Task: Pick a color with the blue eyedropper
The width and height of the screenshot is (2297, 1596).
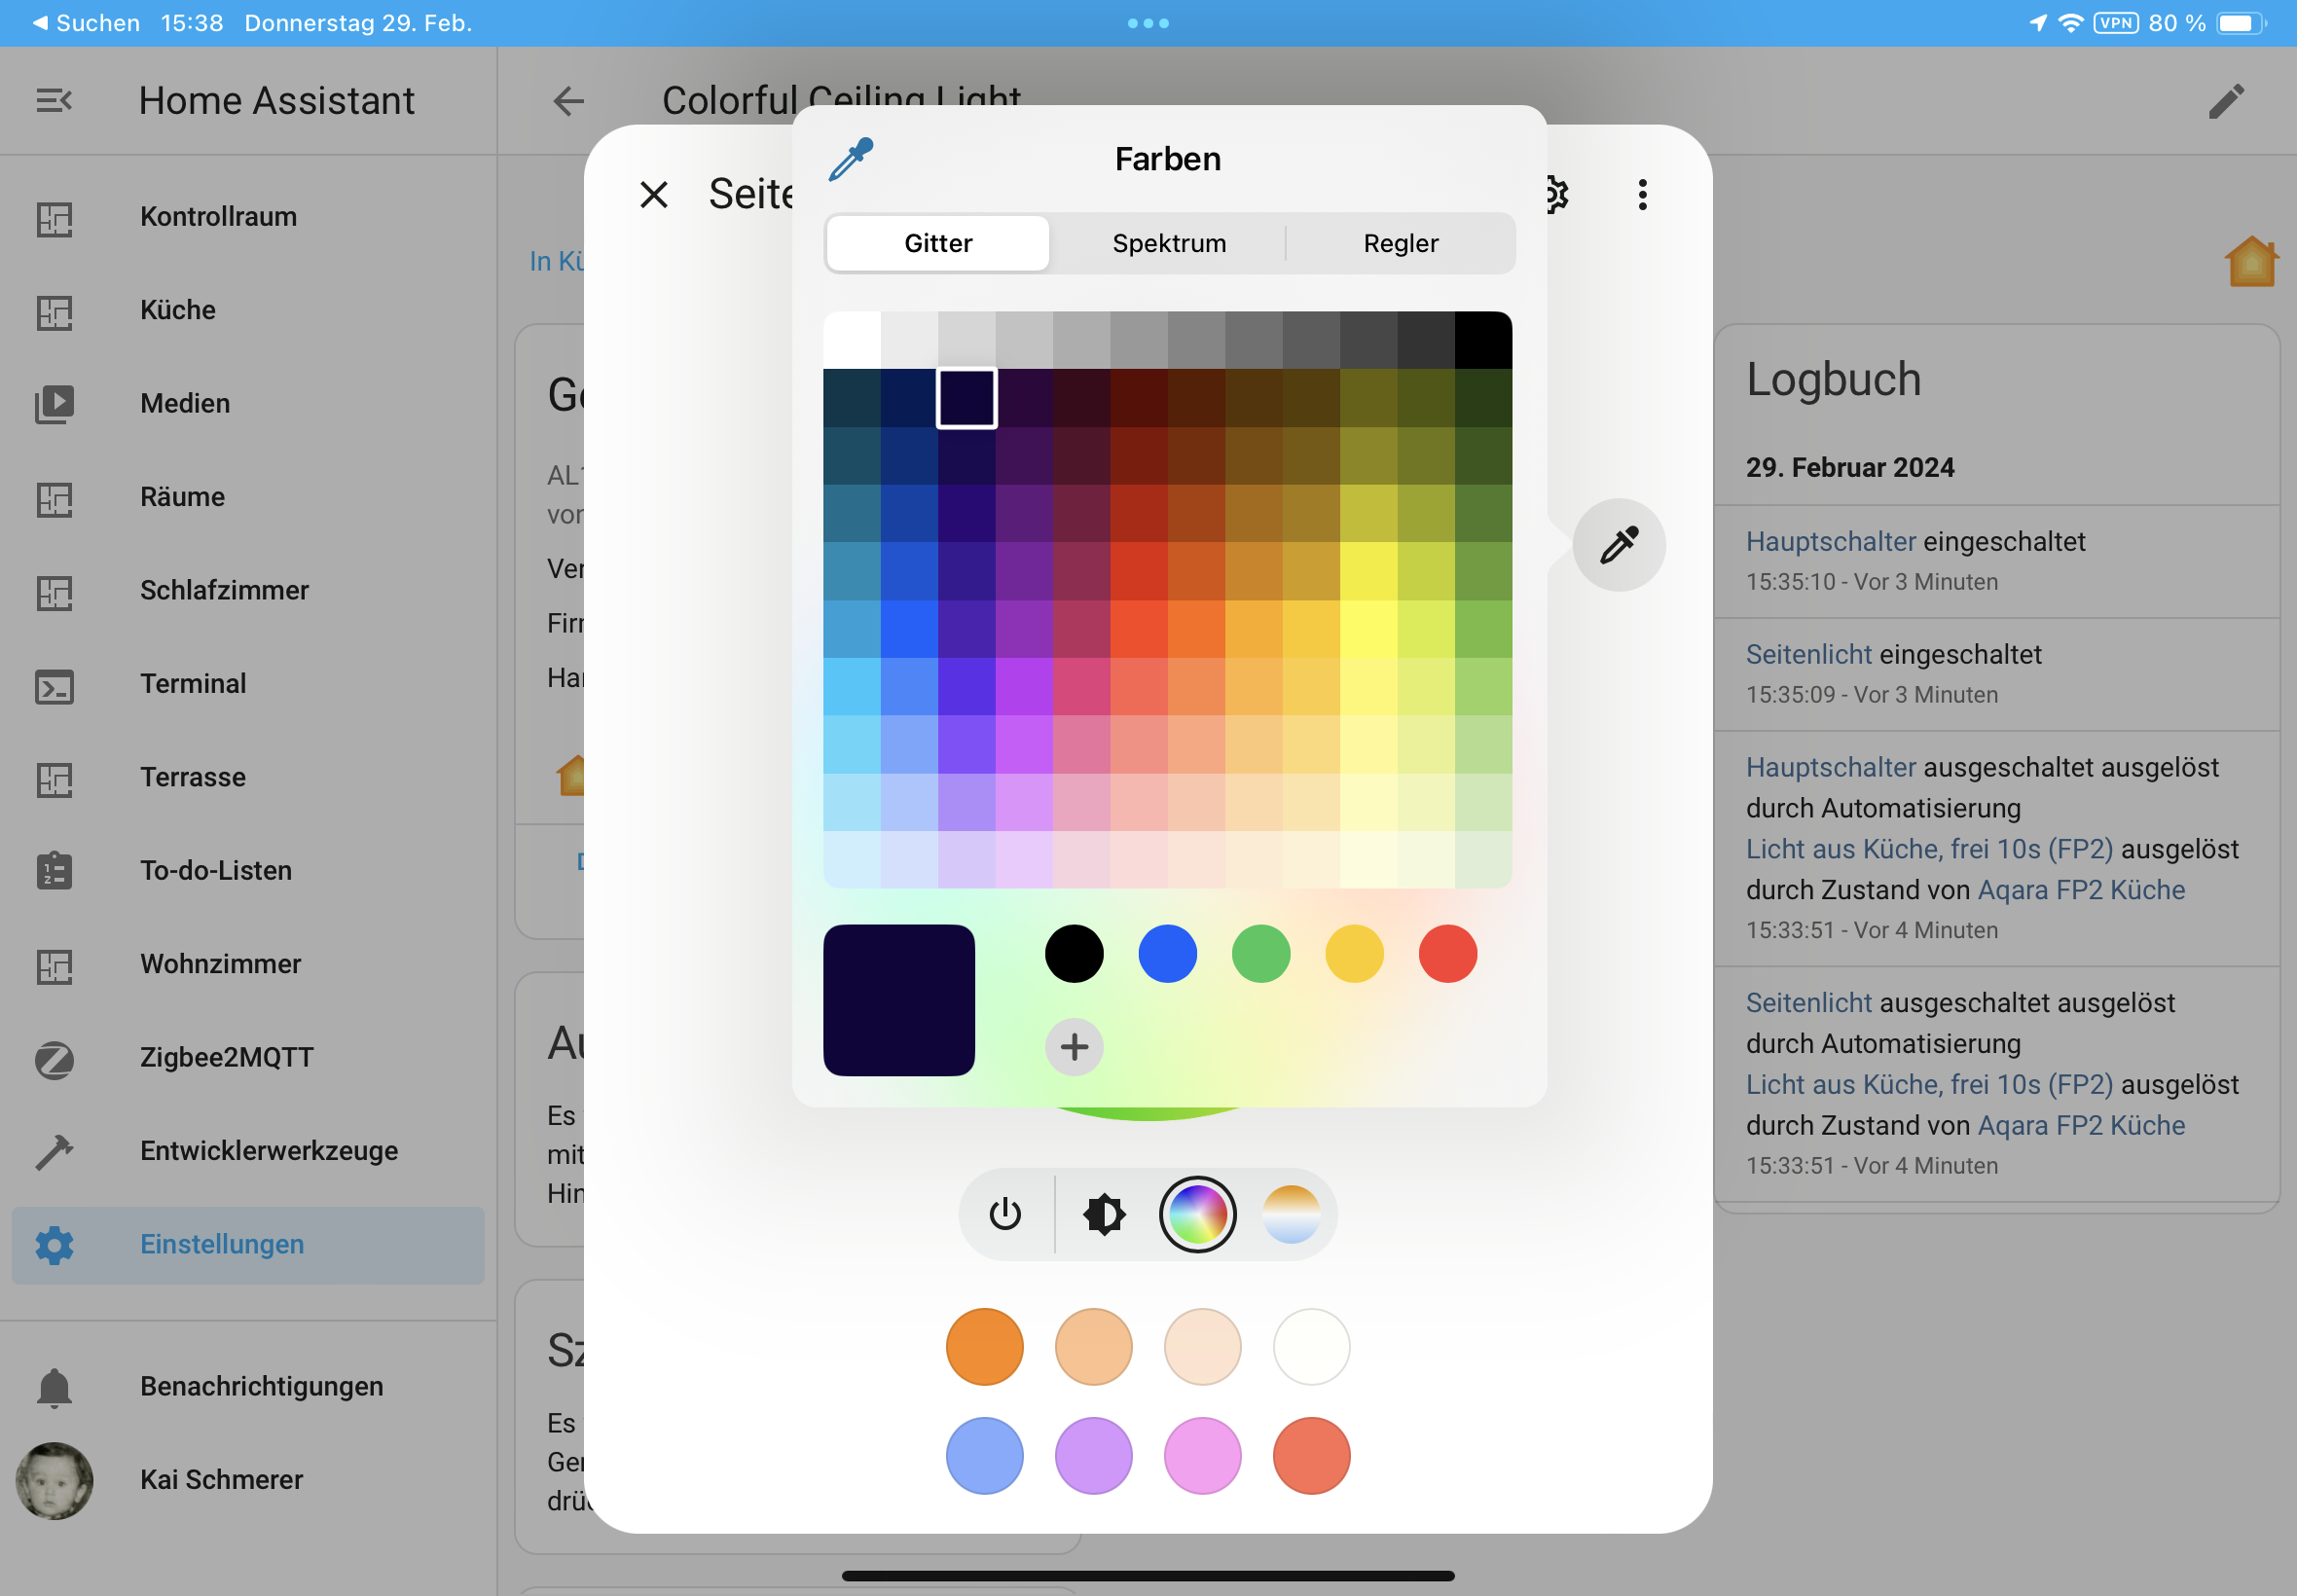Action: [x=851, y=160]
